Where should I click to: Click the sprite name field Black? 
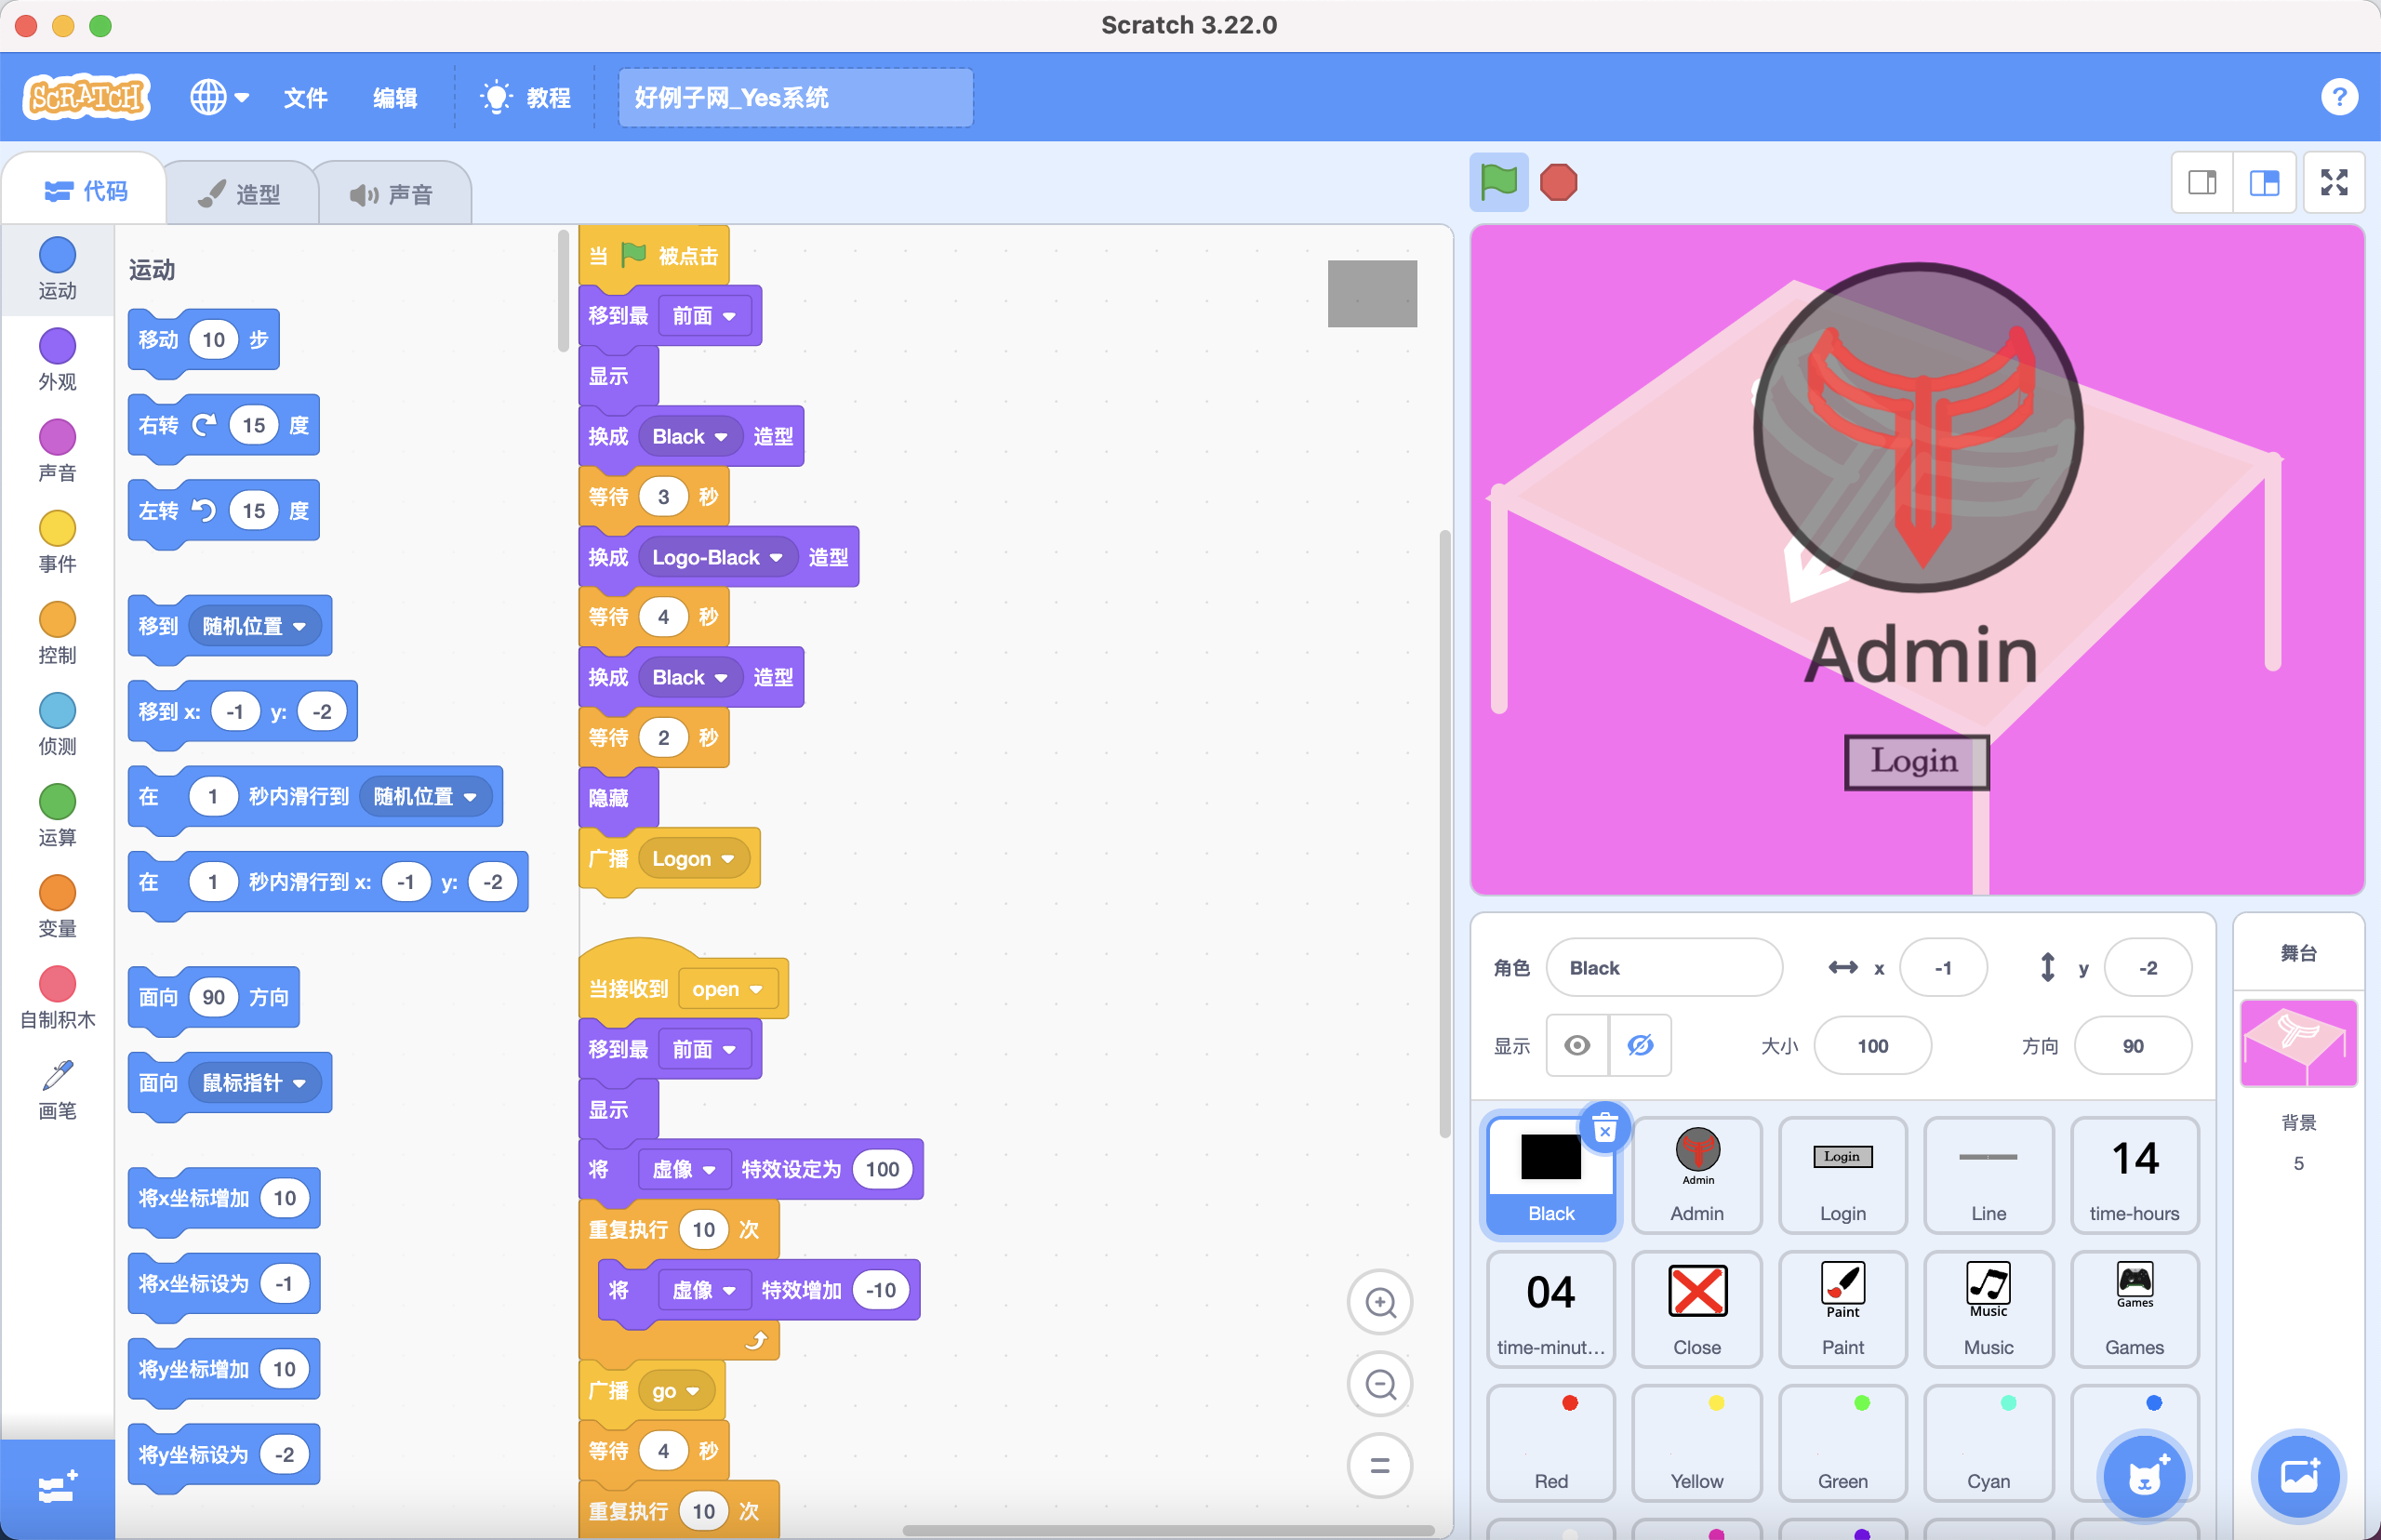1664,968
